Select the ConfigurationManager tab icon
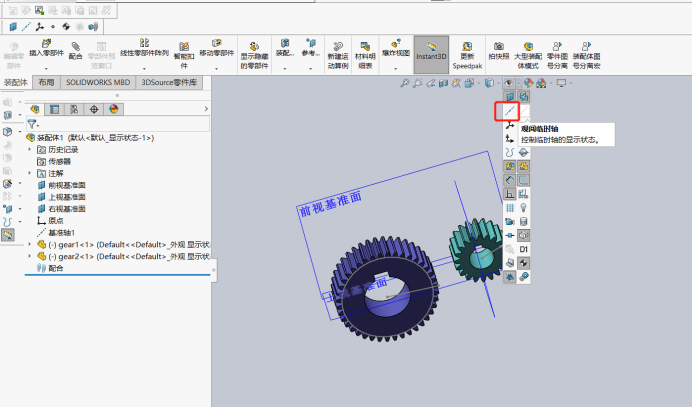This screenshot has width=692, height=408. point(74,109)
